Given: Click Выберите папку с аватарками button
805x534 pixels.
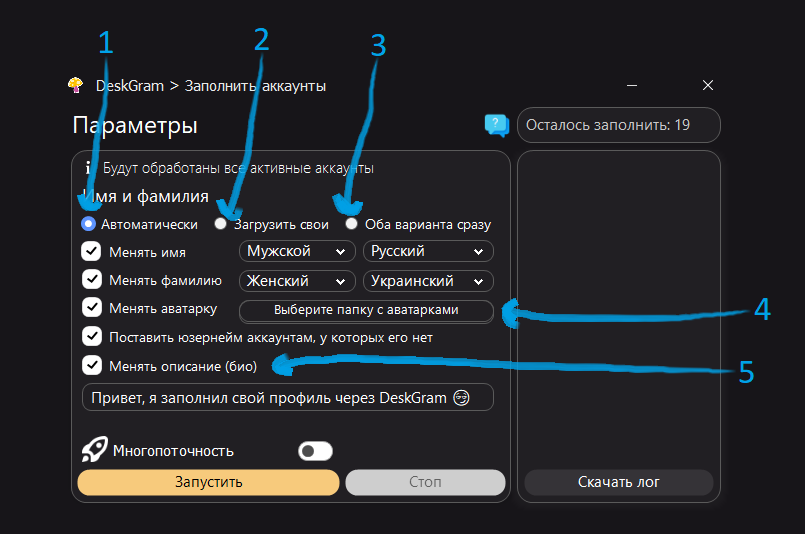Looking at the screenshot, I should [x=365, y=310].
